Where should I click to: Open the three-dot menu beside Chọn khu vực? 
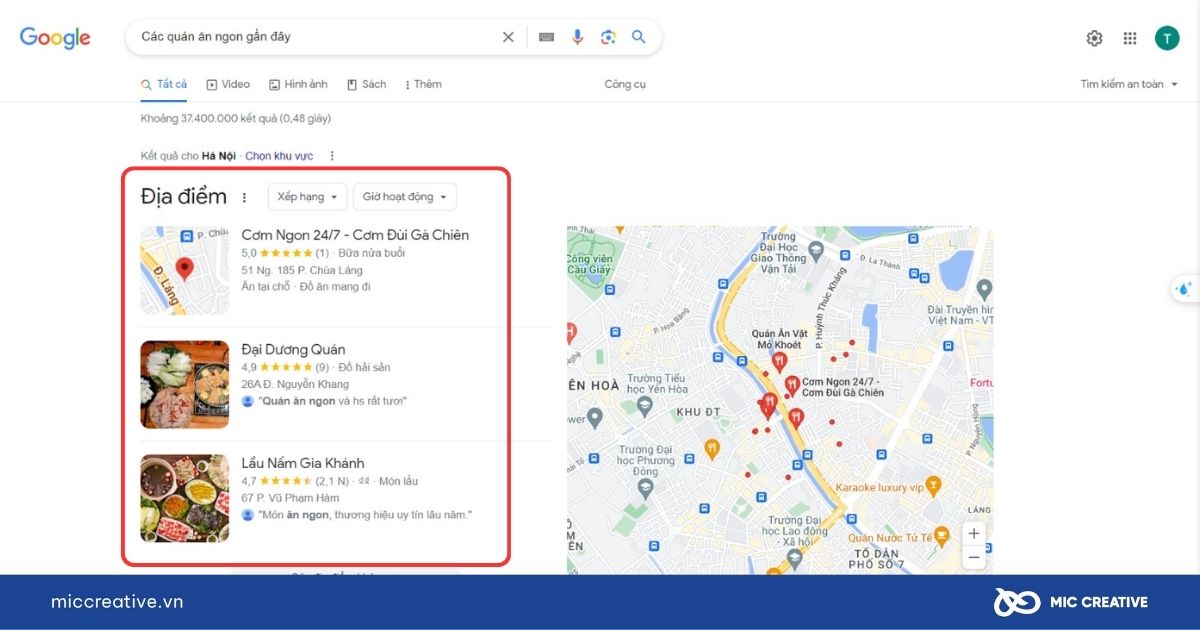click(332, 156)
